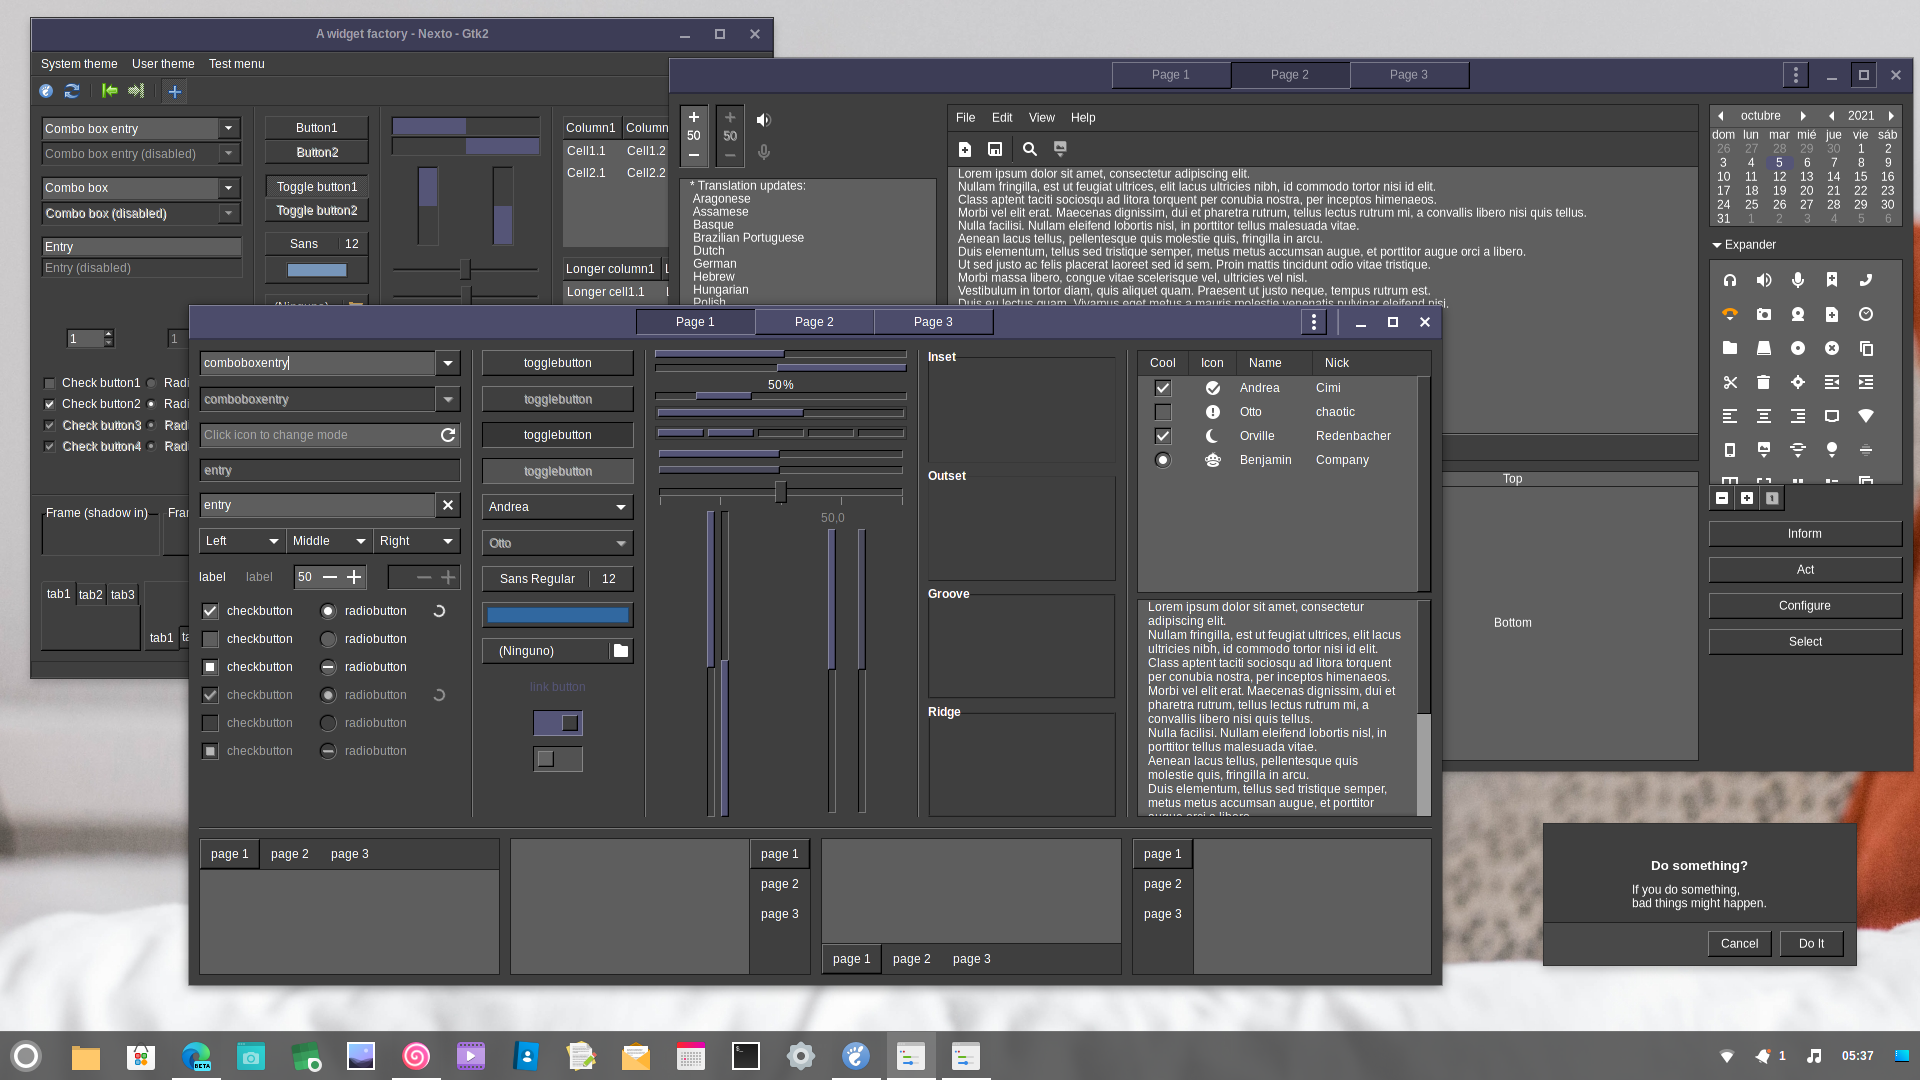Click the trash can icon in the Expander grid
1920x1080 pixels.
(x=1764, y=382)
